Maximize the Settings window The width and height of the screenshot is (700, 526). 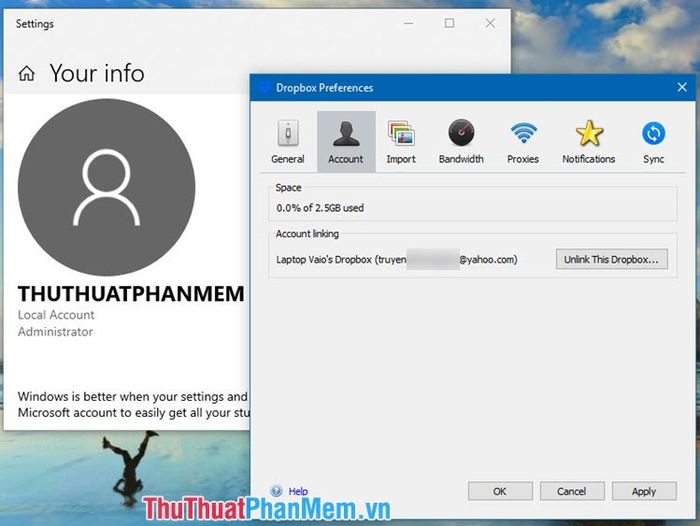[450, 23]
